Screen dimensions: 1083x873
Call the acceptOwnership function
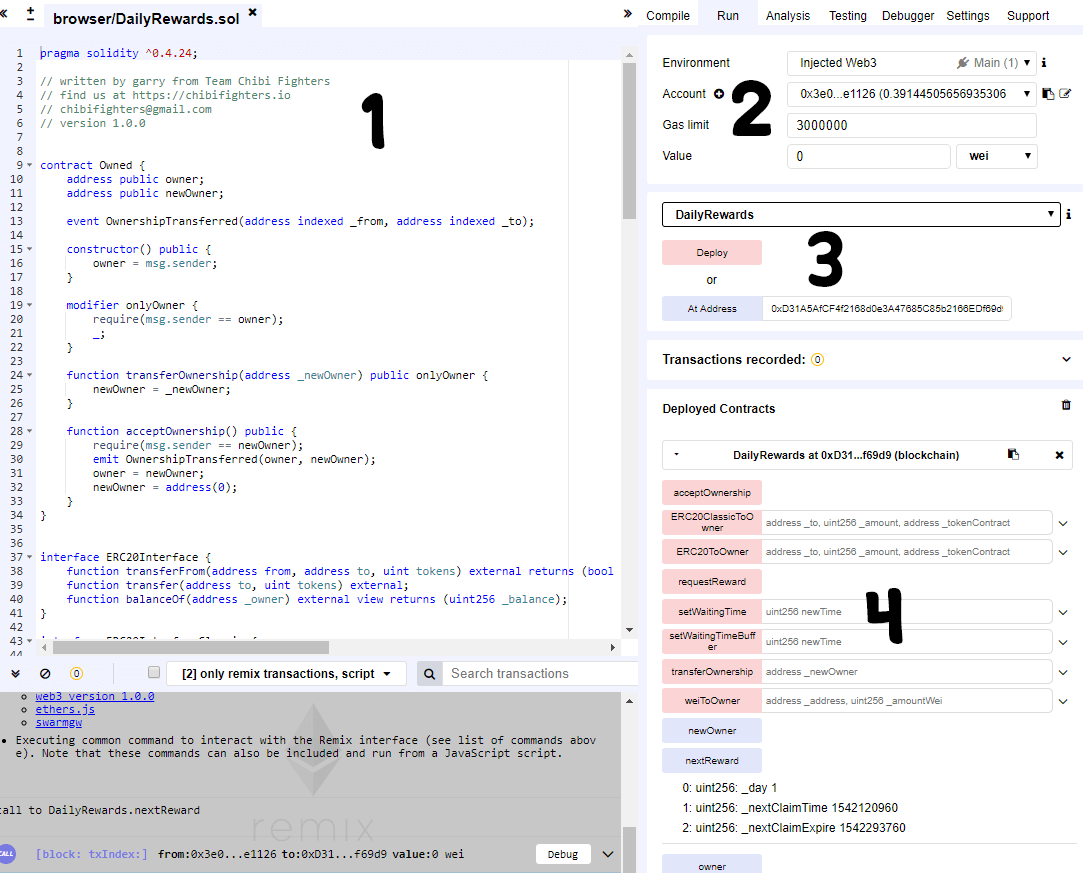[x=712, y=492]
